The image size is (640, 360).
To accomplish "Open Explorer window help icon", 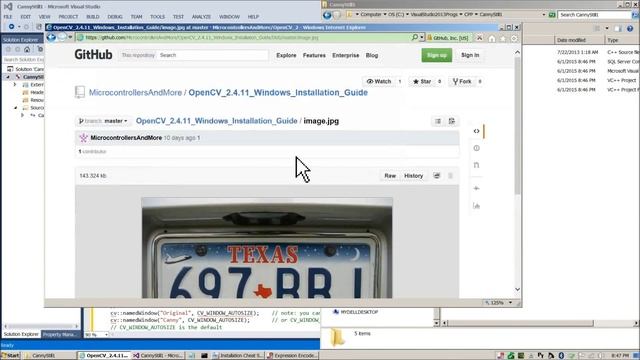I will pos(630,28).
